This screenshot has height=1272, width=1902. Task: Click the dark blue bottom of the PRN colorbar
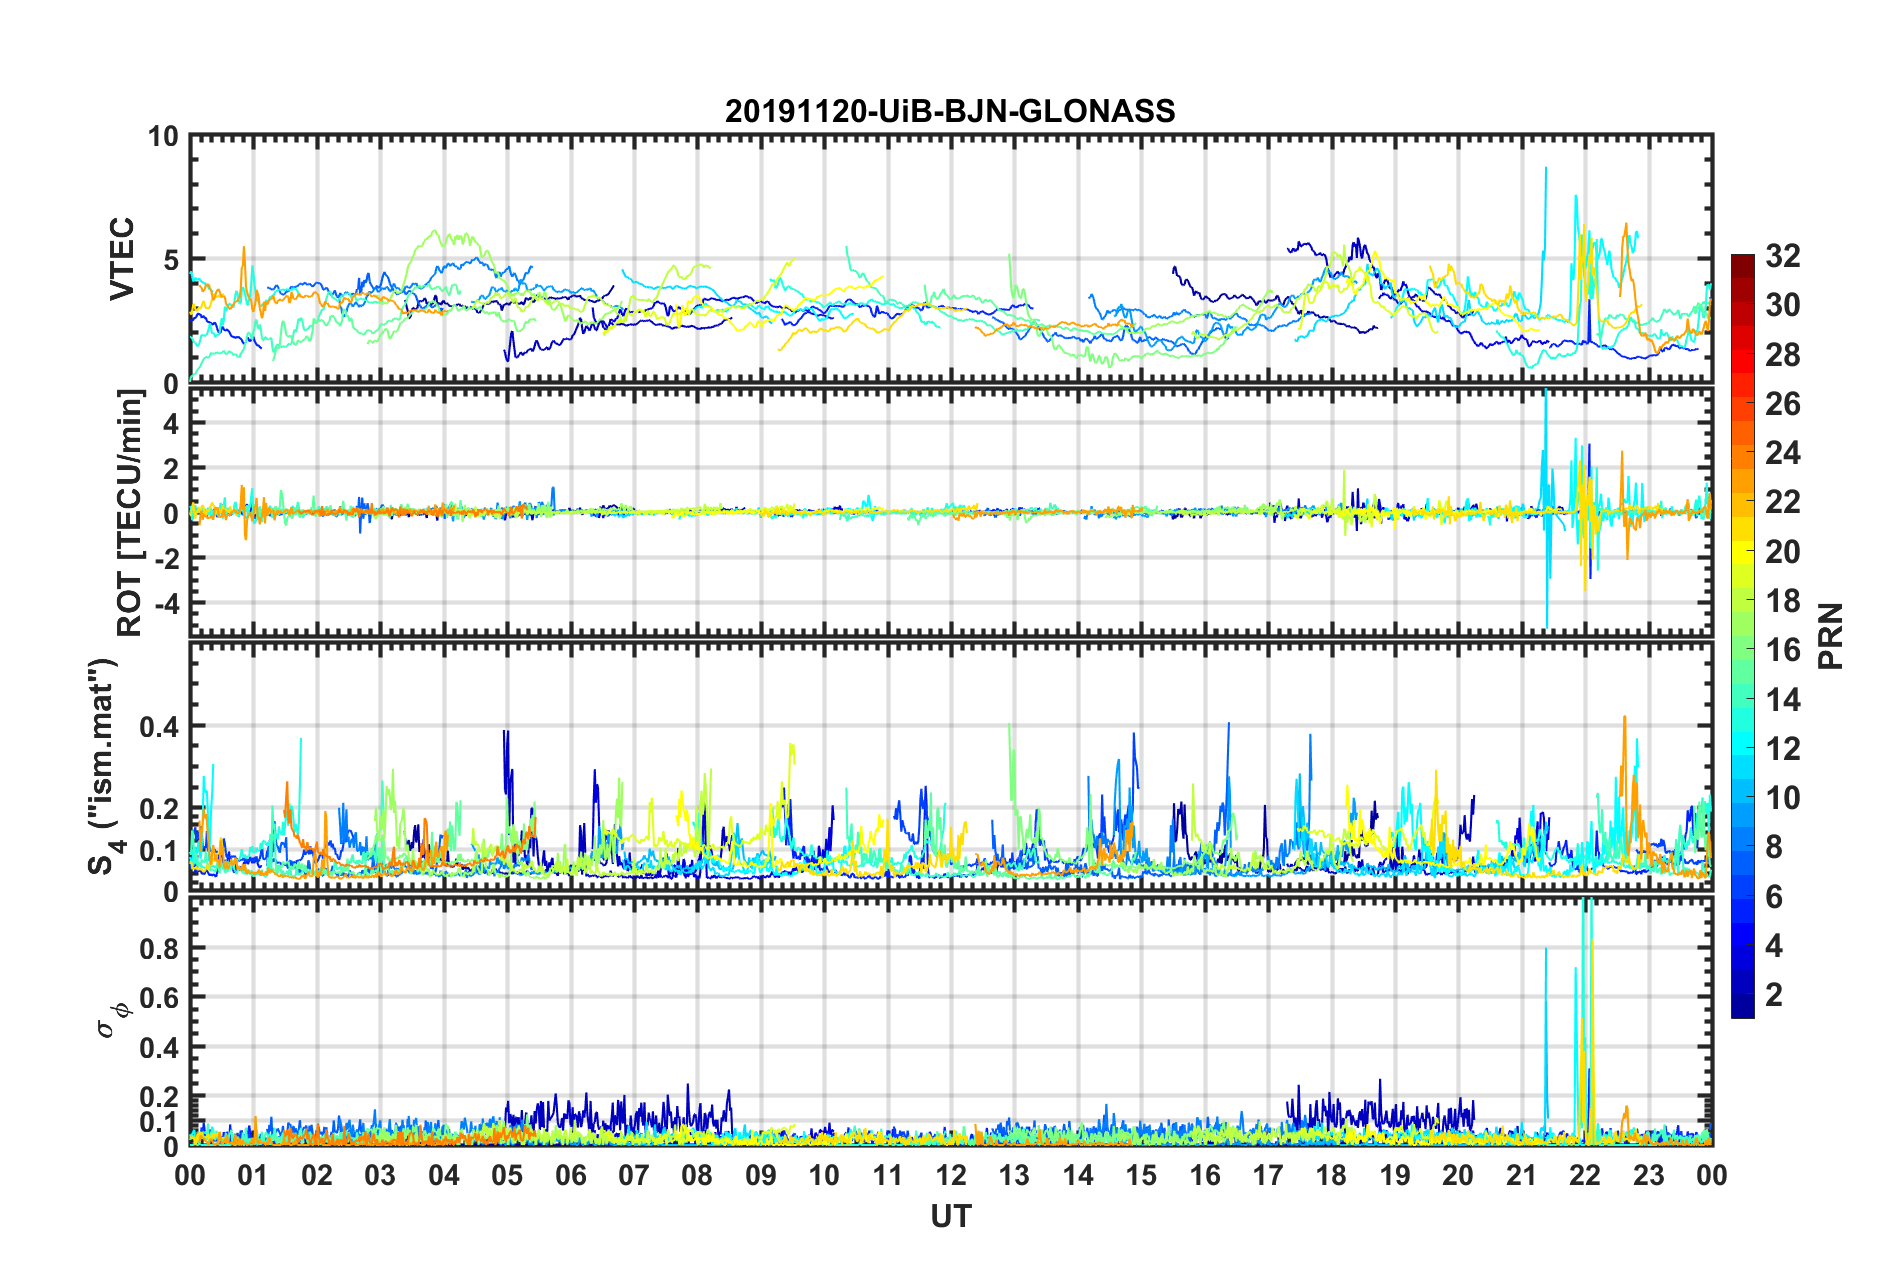point(1743,1010)
